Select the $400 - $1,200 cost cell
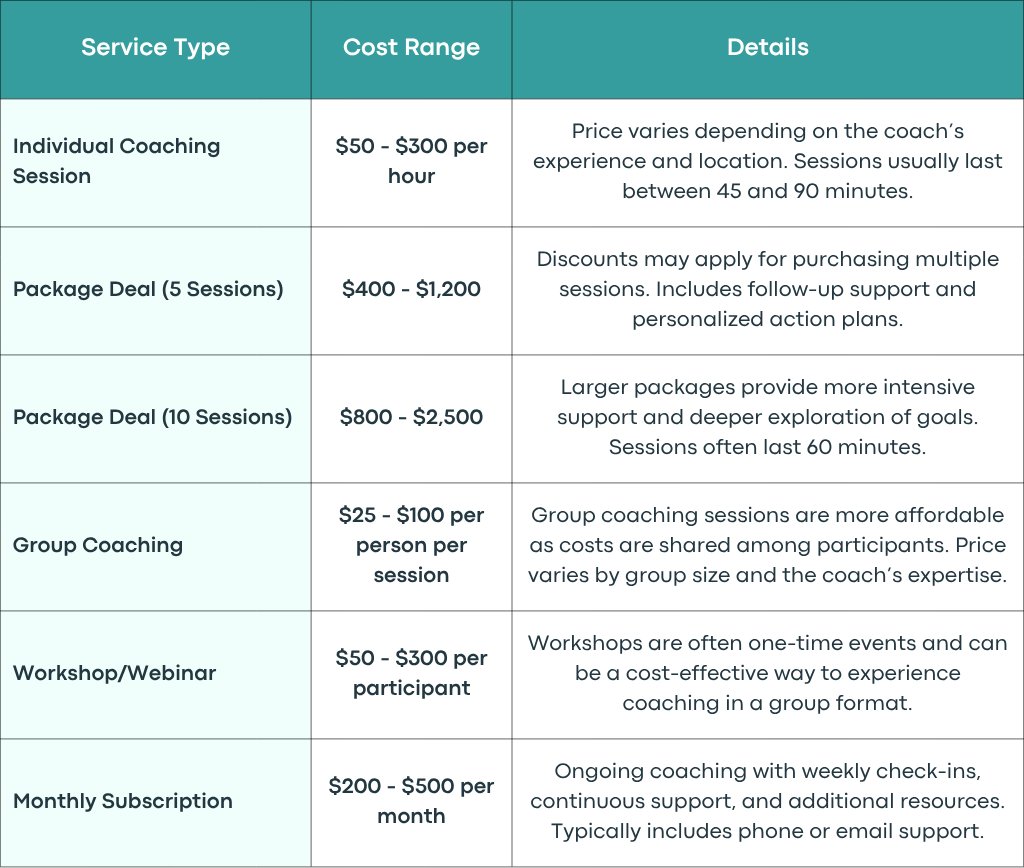Screen dimensions: 1024x868 (x=411, y=289)
